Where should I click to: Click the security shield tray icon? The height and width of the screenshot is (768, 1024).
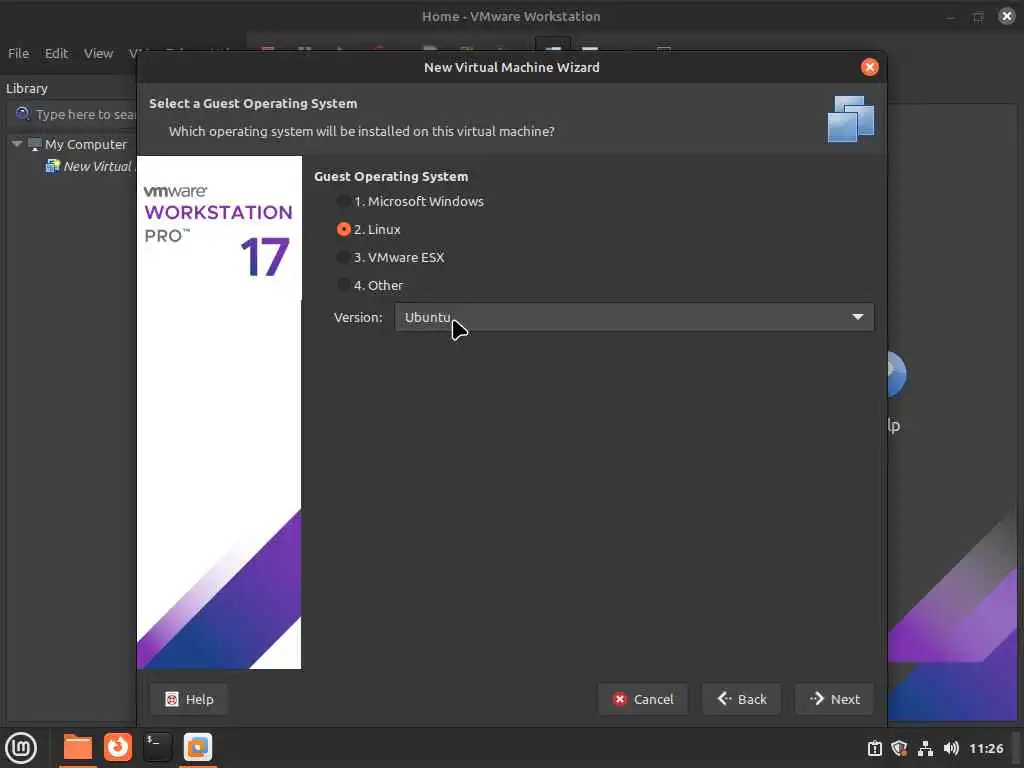(x=899, y=748)
